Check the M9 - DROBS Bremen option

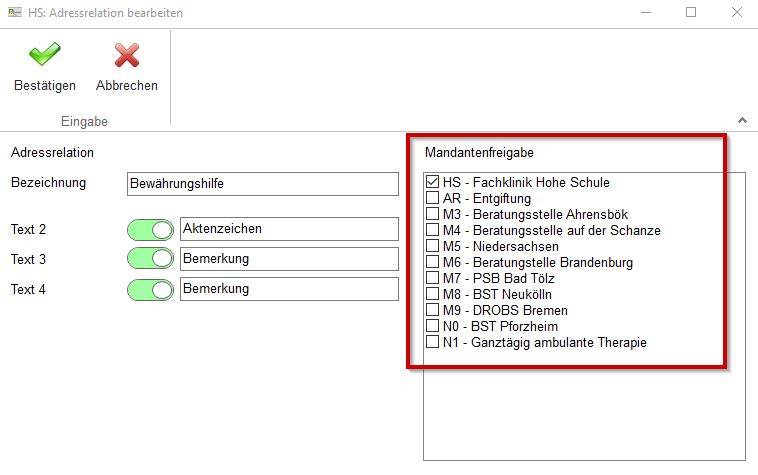(432, 311)
